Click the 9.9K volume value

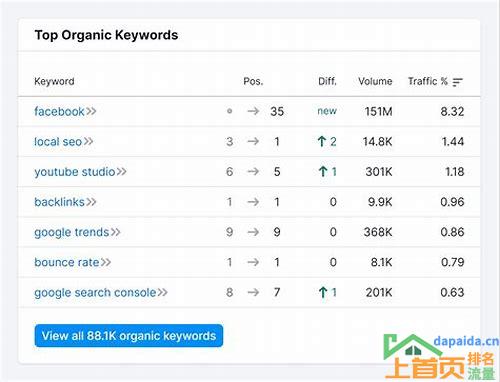pos(380,202)
